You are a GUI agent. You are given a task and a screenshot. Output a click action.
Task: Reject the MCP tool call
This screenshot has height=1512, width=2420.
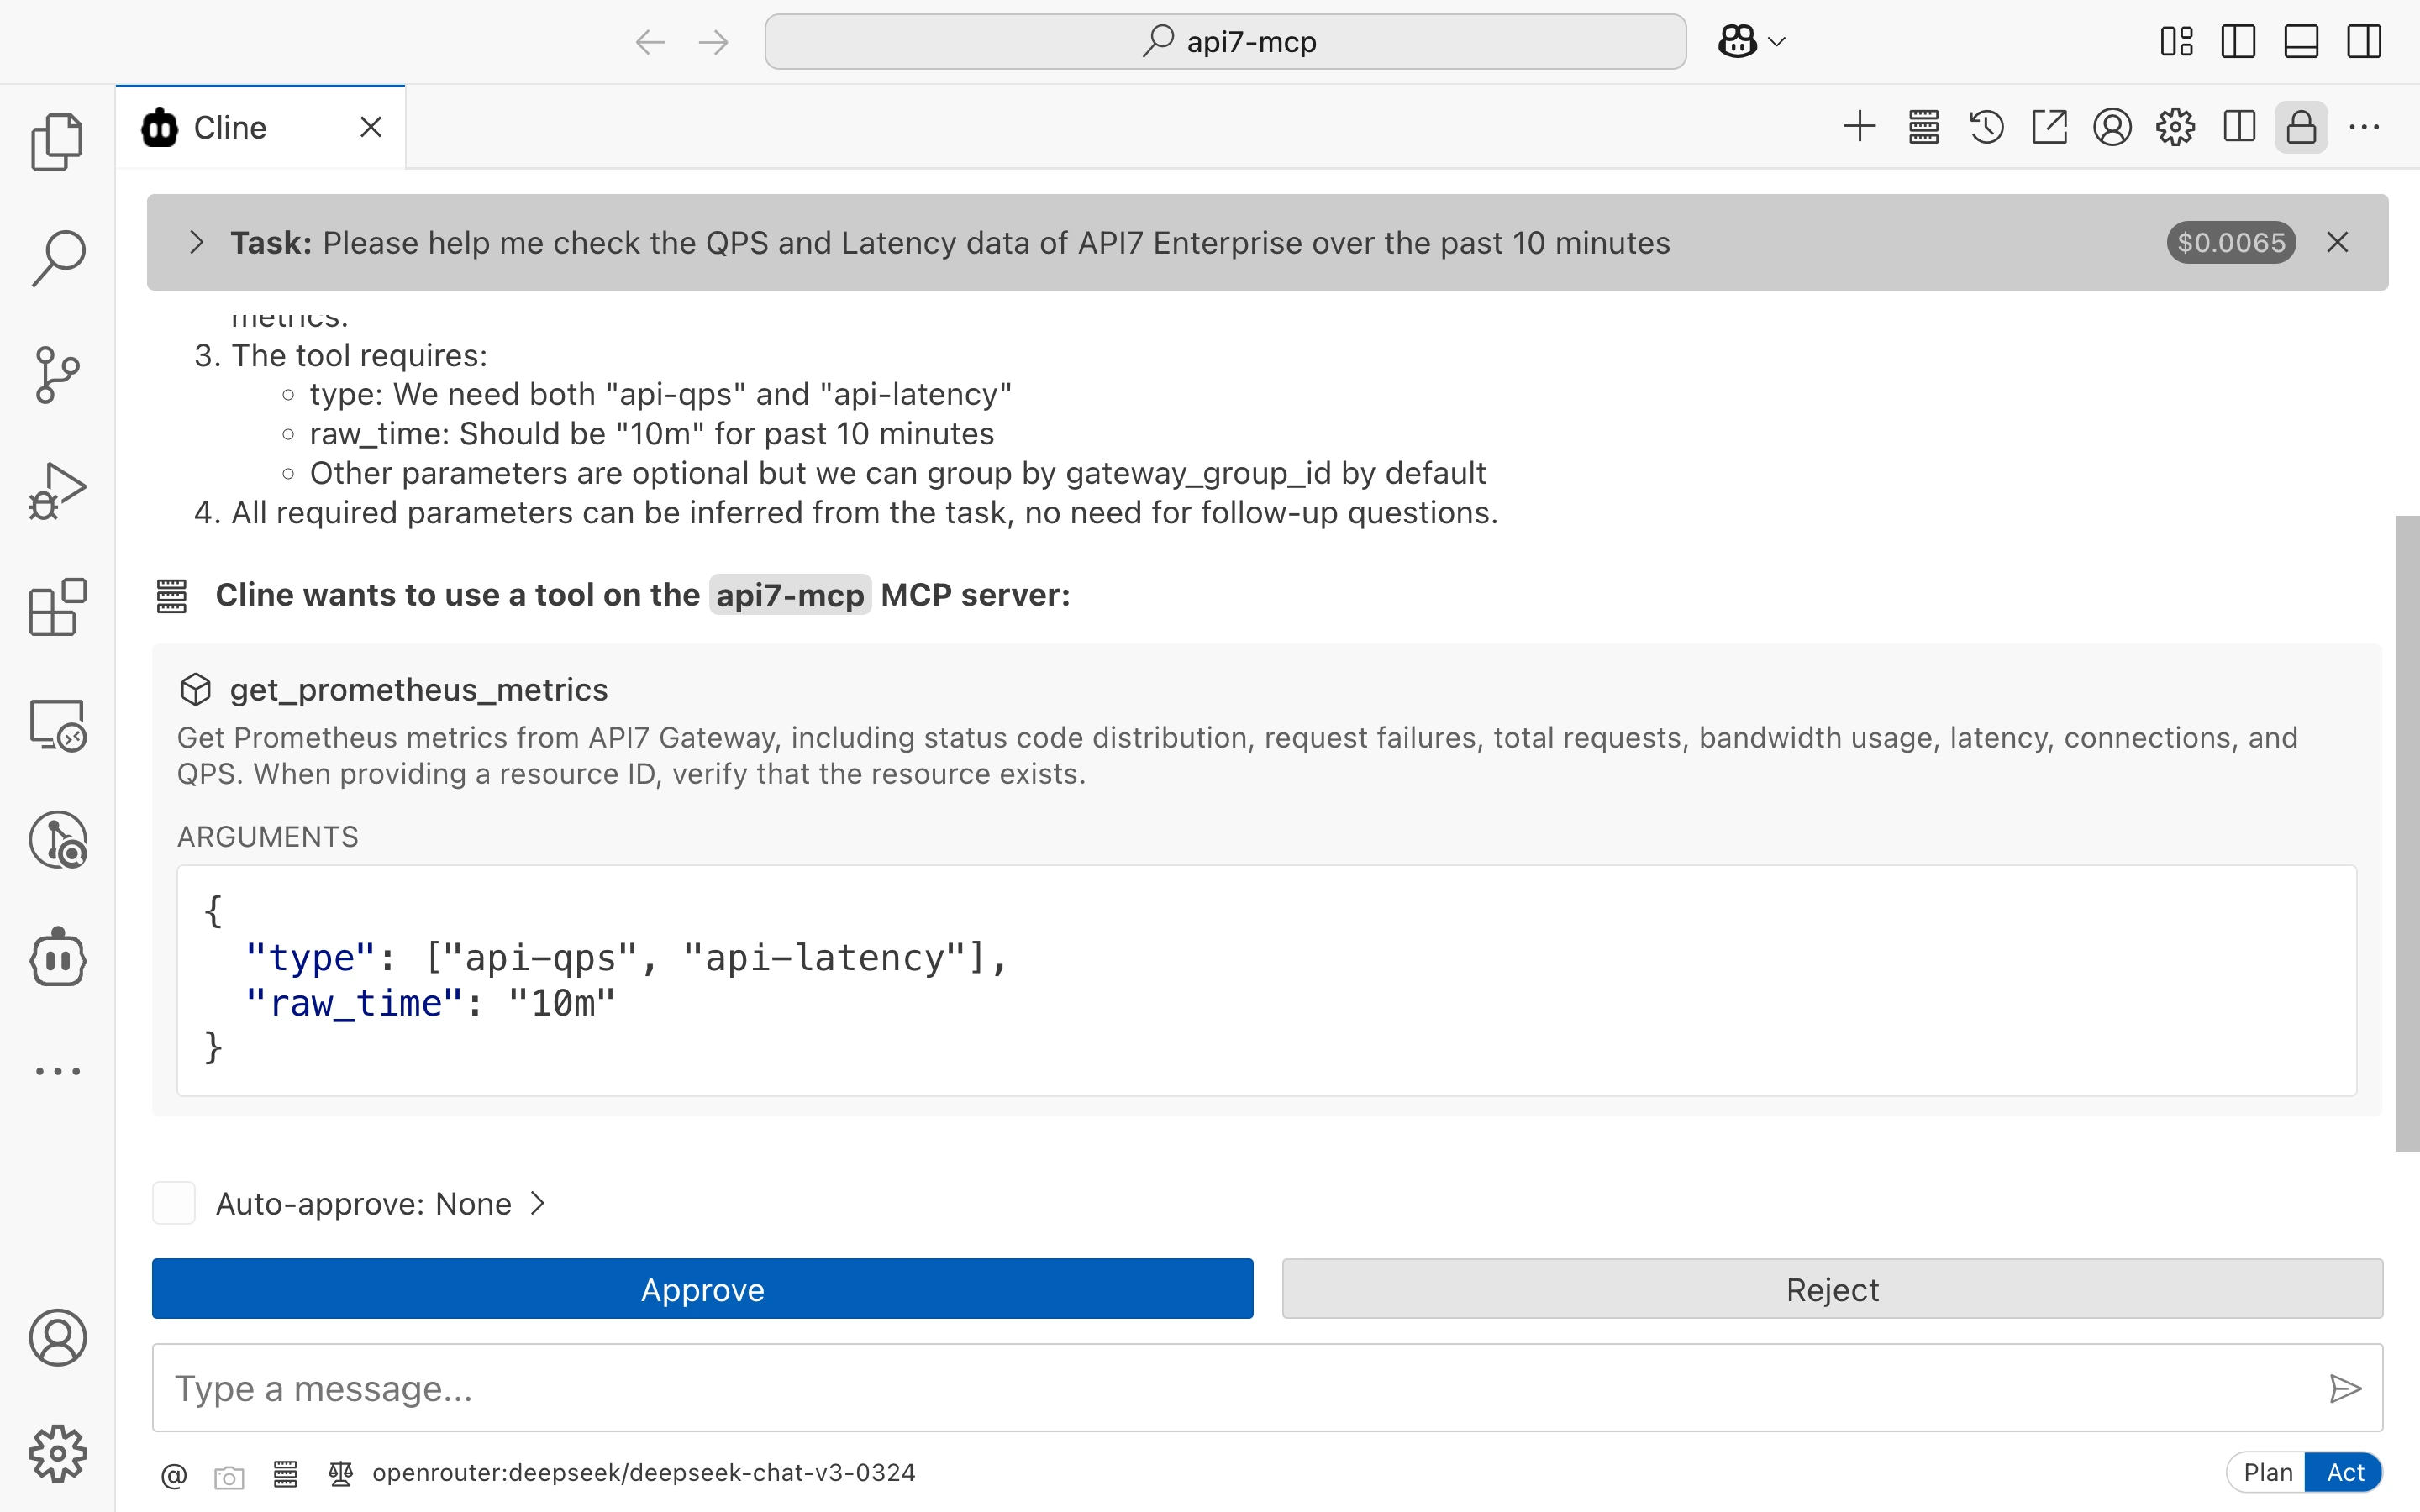(x=1832, y=1289)
